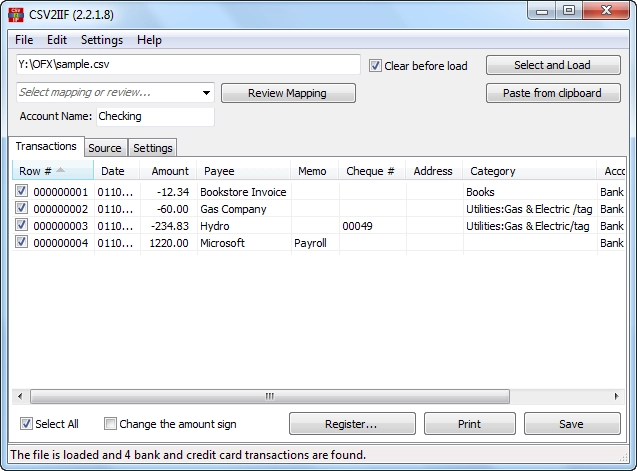
Task: Toggle the Select All checkbox
Action: tap(26, 424)
